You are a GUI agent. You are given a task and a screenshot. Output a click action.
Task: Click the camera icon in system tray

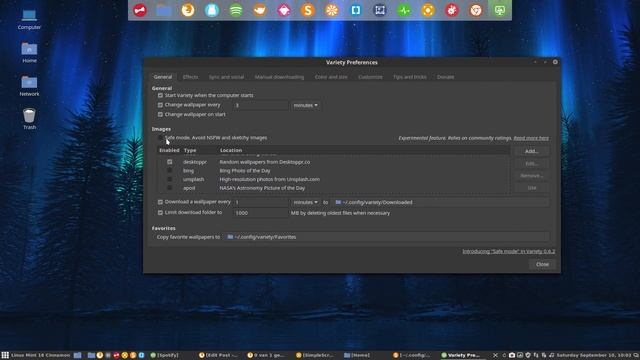click(511, 355)
